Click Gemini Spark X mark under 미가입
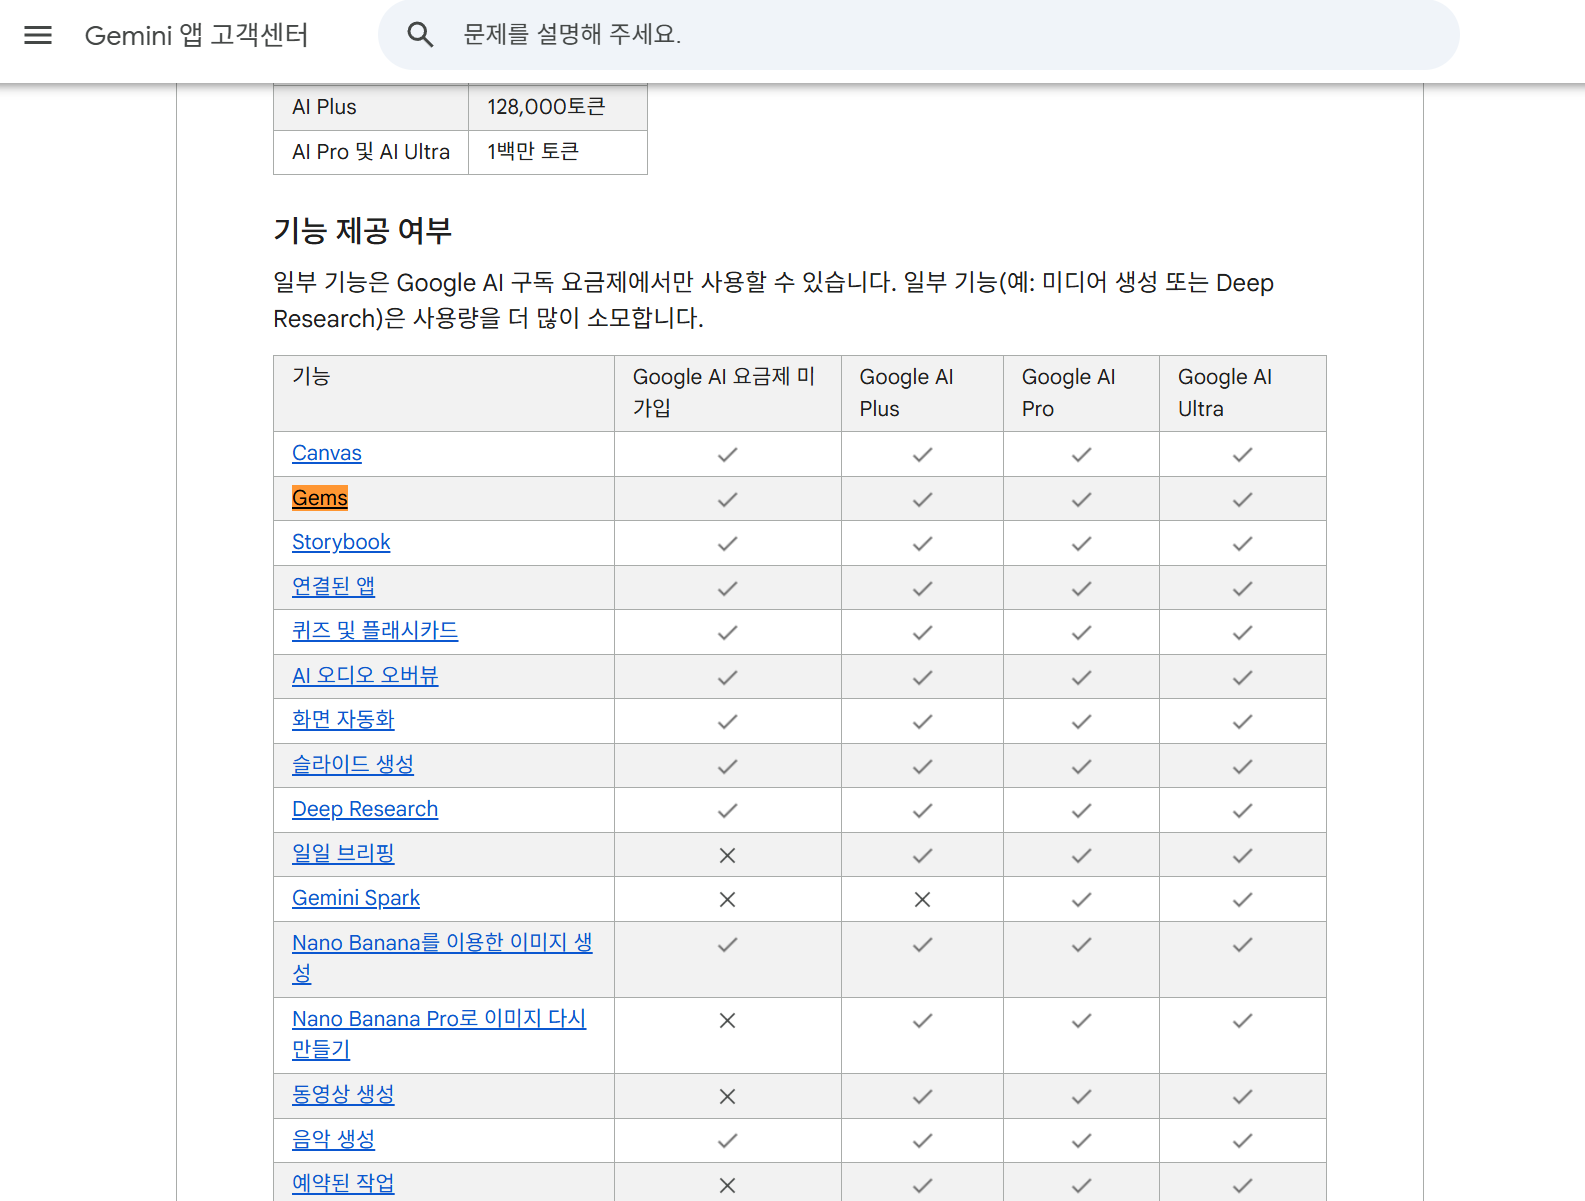 point(728,900)
